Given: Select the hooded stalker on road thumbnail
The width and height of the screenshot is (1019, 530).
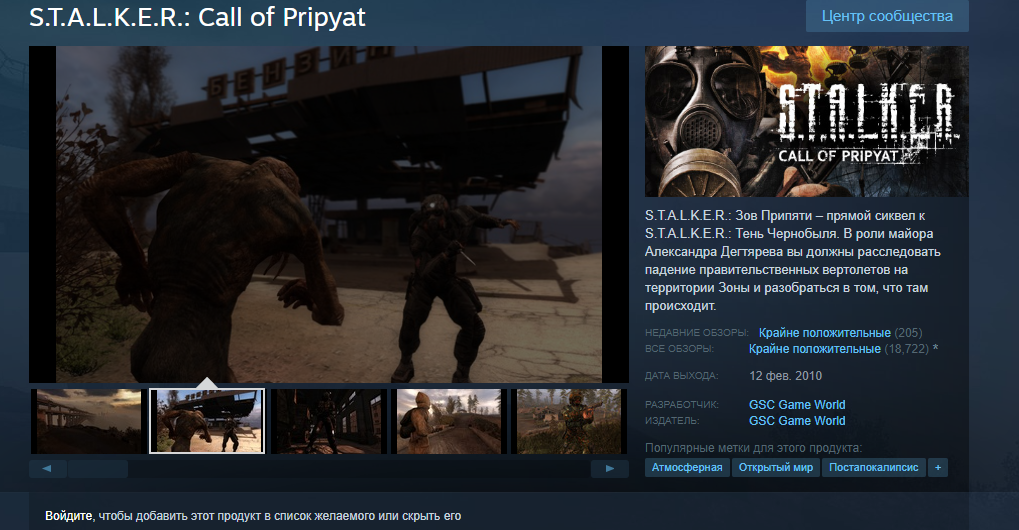Looking at the screenshot, I should [x=449, y=421].
